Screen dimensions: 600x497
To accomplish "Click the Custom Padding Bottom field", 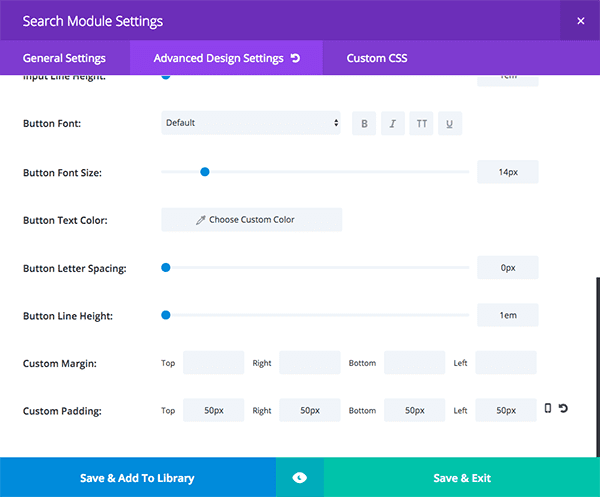I will coord(414,410).
